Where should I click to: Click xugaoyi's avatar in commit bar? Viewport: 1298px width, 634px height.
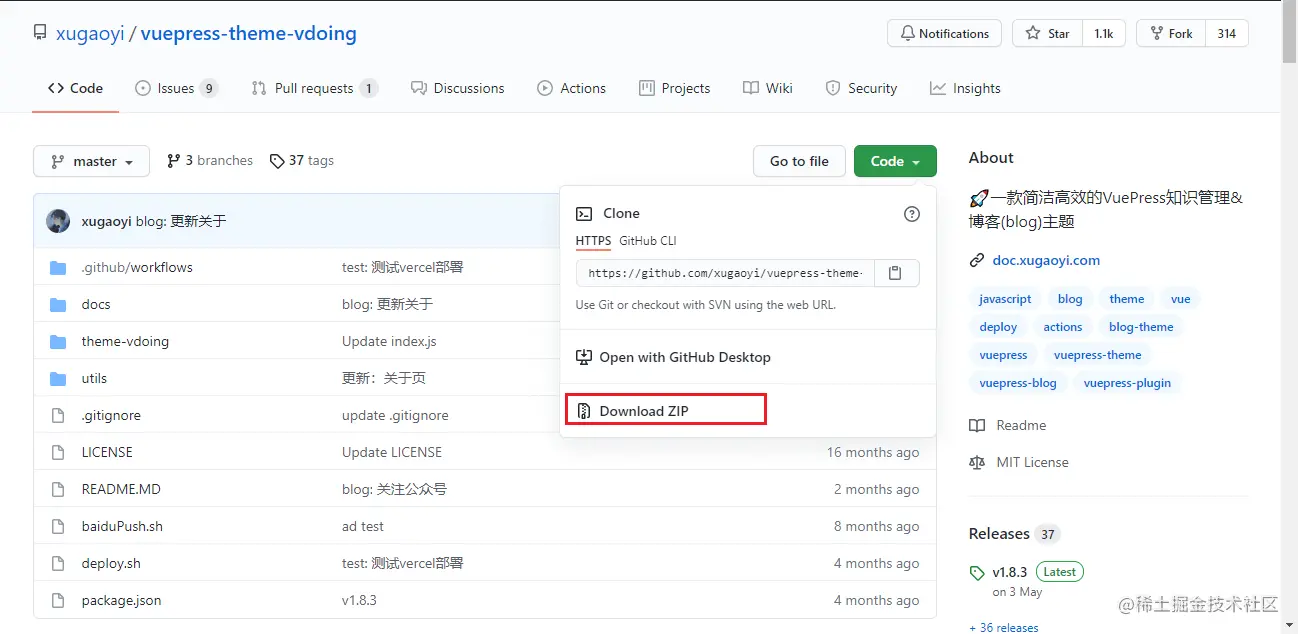click(58, 221)
